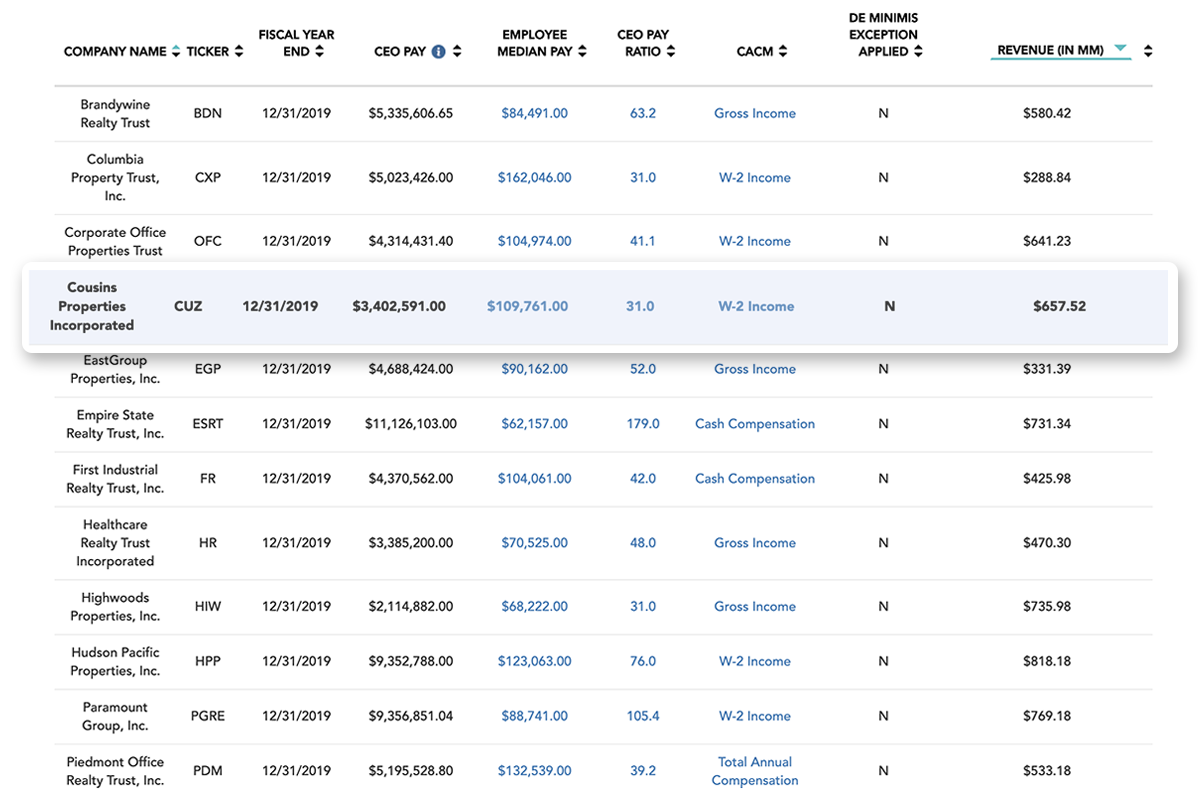Open Highwoods Gross Income link
1200x800 pixels.
point(755,607)
